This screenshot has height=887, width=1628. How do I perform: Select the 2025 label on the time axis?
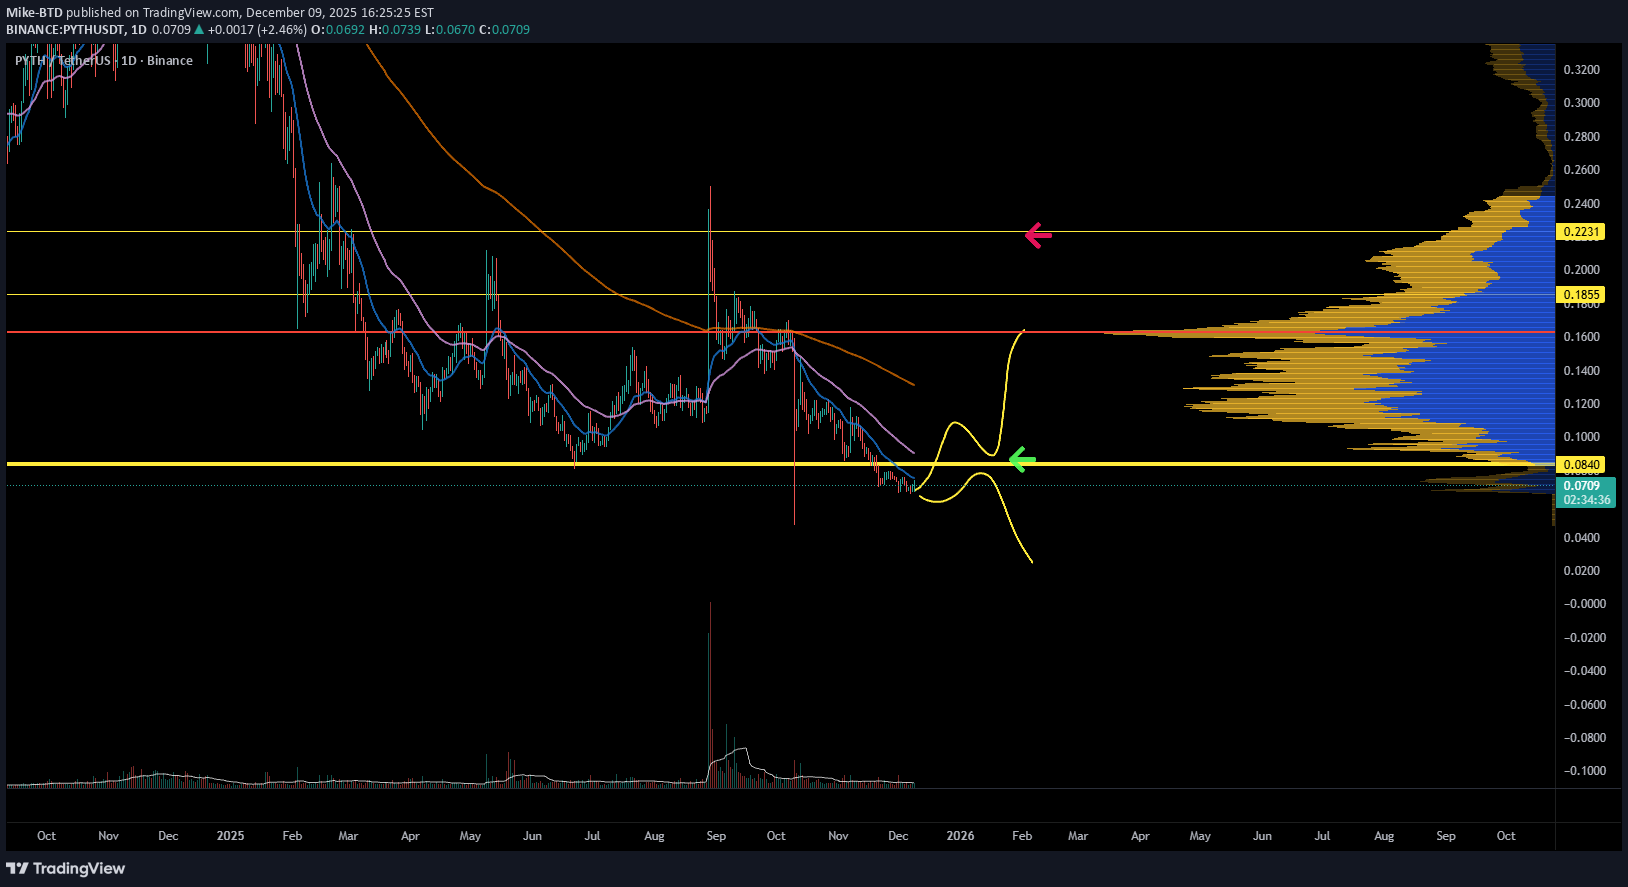(230, 836)
